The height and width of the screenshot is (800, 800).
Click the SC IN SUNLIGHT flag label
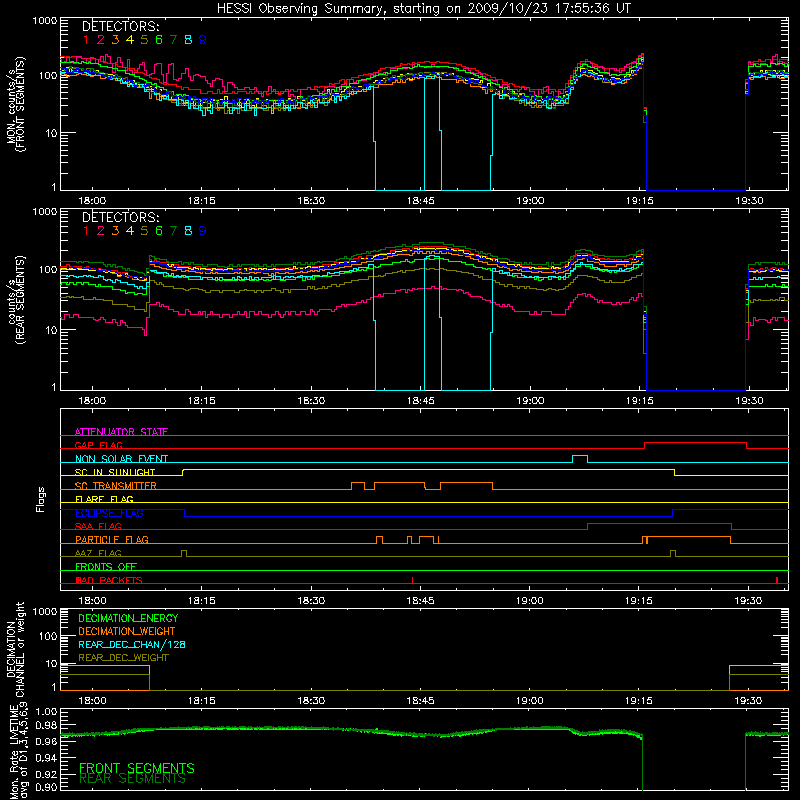click(115, 472)
